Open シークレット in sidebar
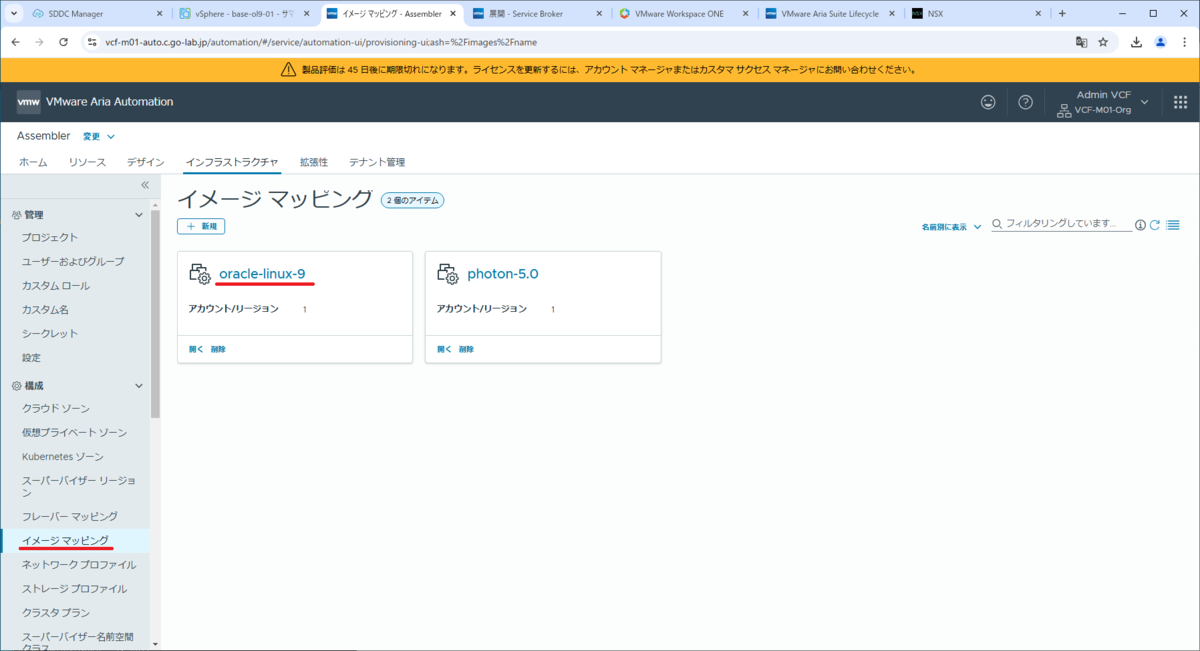Image resolution: width=1200 pixels, height=651 pixels. (x=50, y=333)
